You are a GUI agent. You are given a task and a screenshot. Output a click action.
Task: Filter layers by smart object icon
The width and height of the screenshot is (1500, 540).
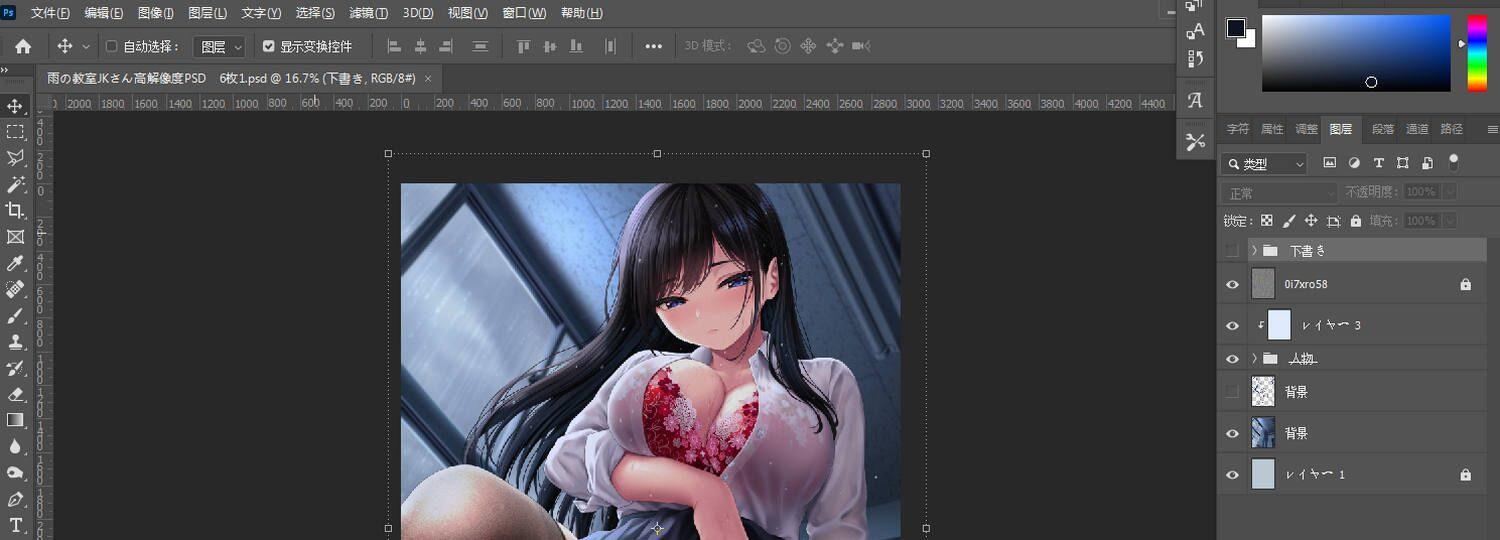pyautogui.click(x=1427, y=163)
